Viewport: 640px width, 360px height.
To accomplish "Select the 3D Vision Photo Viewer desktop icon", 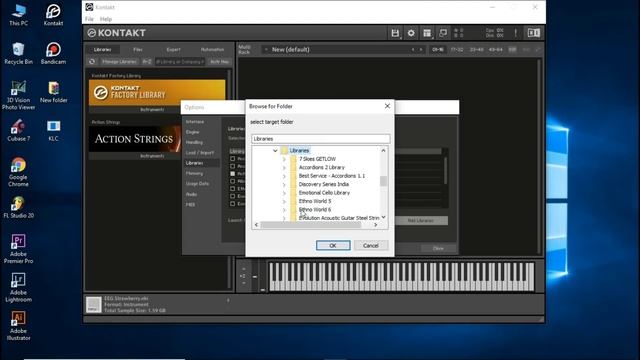I will click(x=18, y=96).
